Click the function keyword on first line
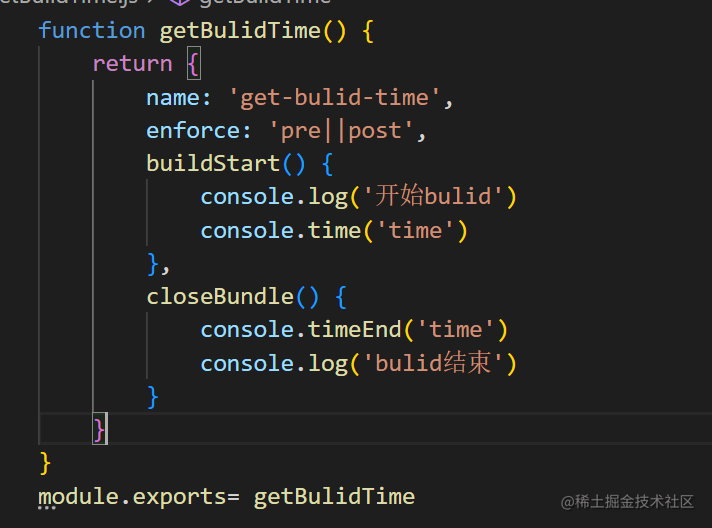The height and width of the screenshot is (528, 712). point(92,31)
